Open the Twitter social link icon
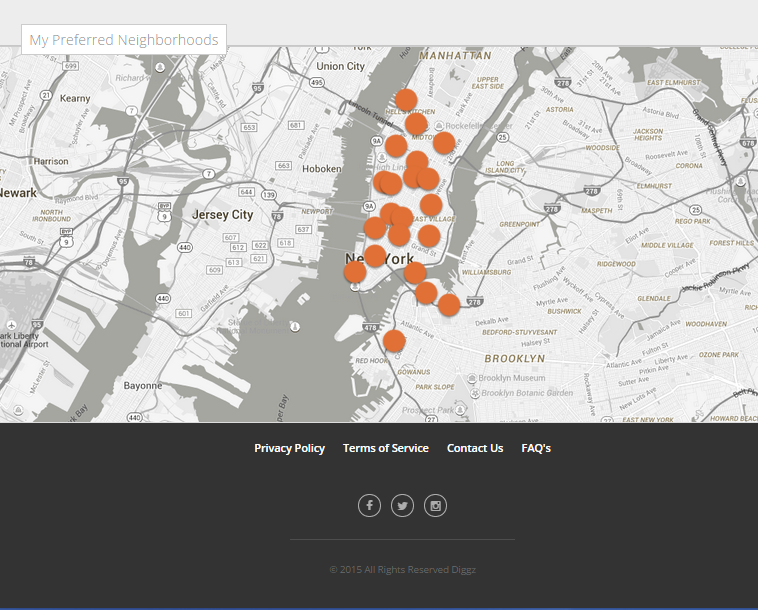 point(402,506)
